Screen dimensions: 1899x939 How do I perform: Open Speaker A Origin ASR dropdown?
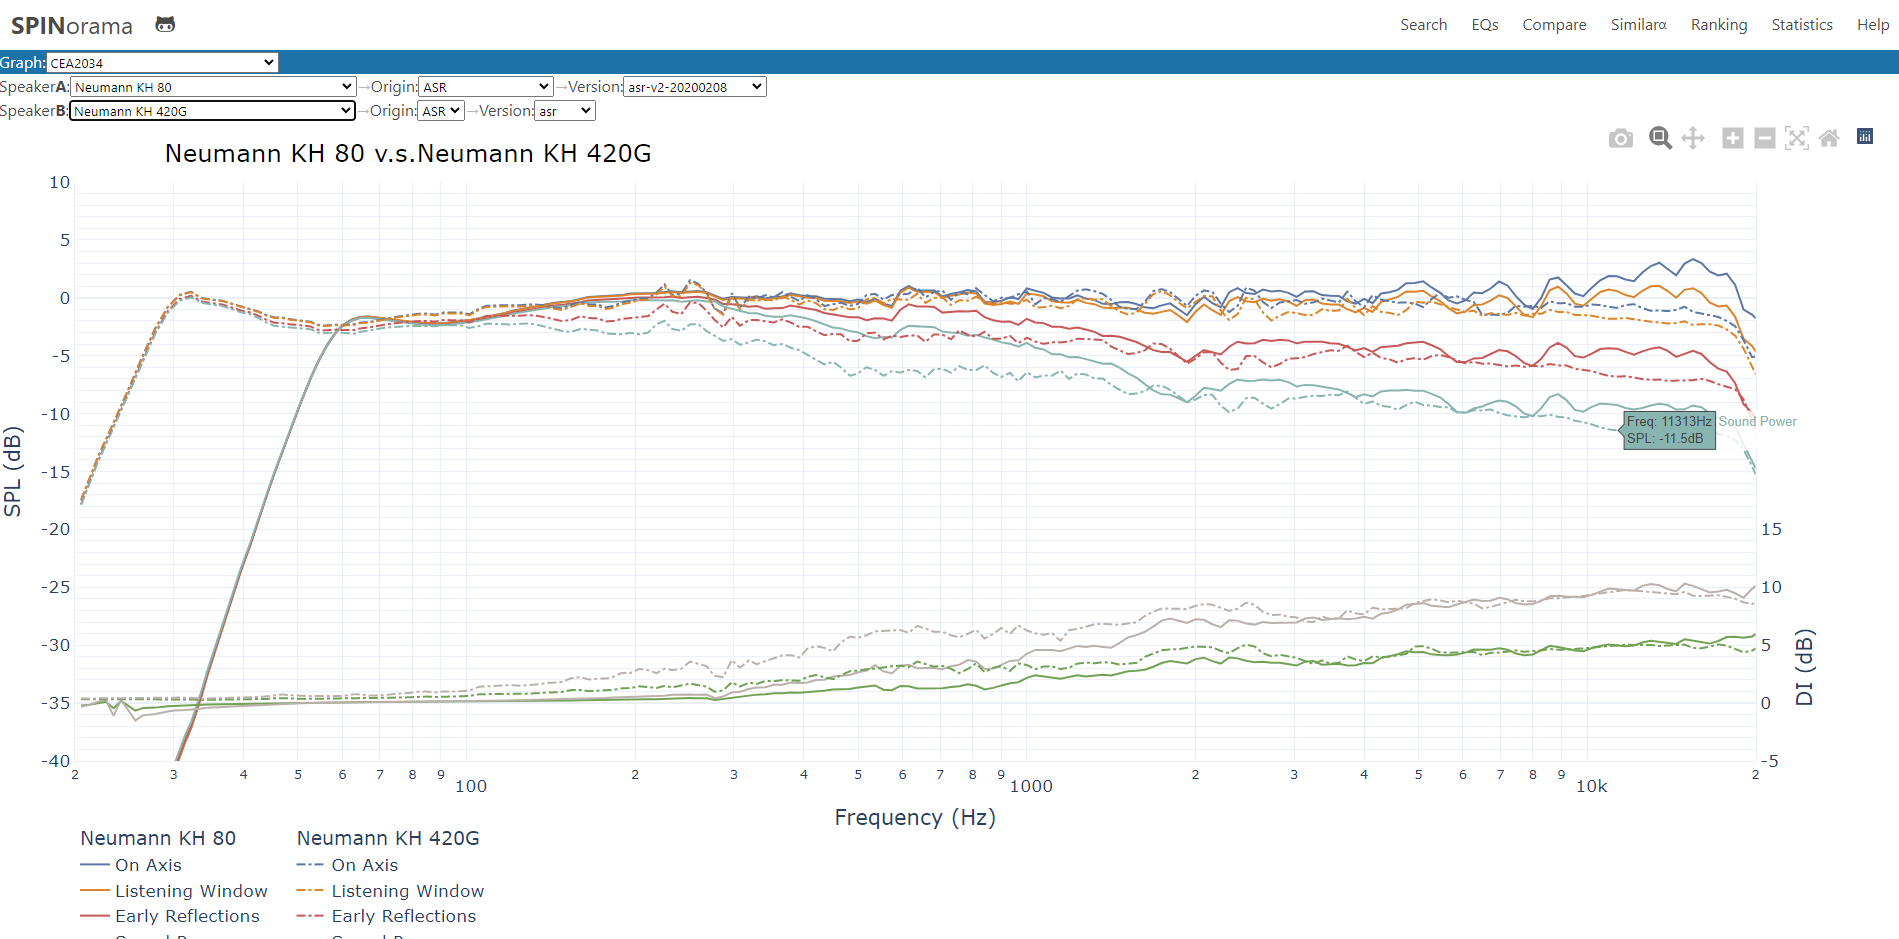point(486,87)
